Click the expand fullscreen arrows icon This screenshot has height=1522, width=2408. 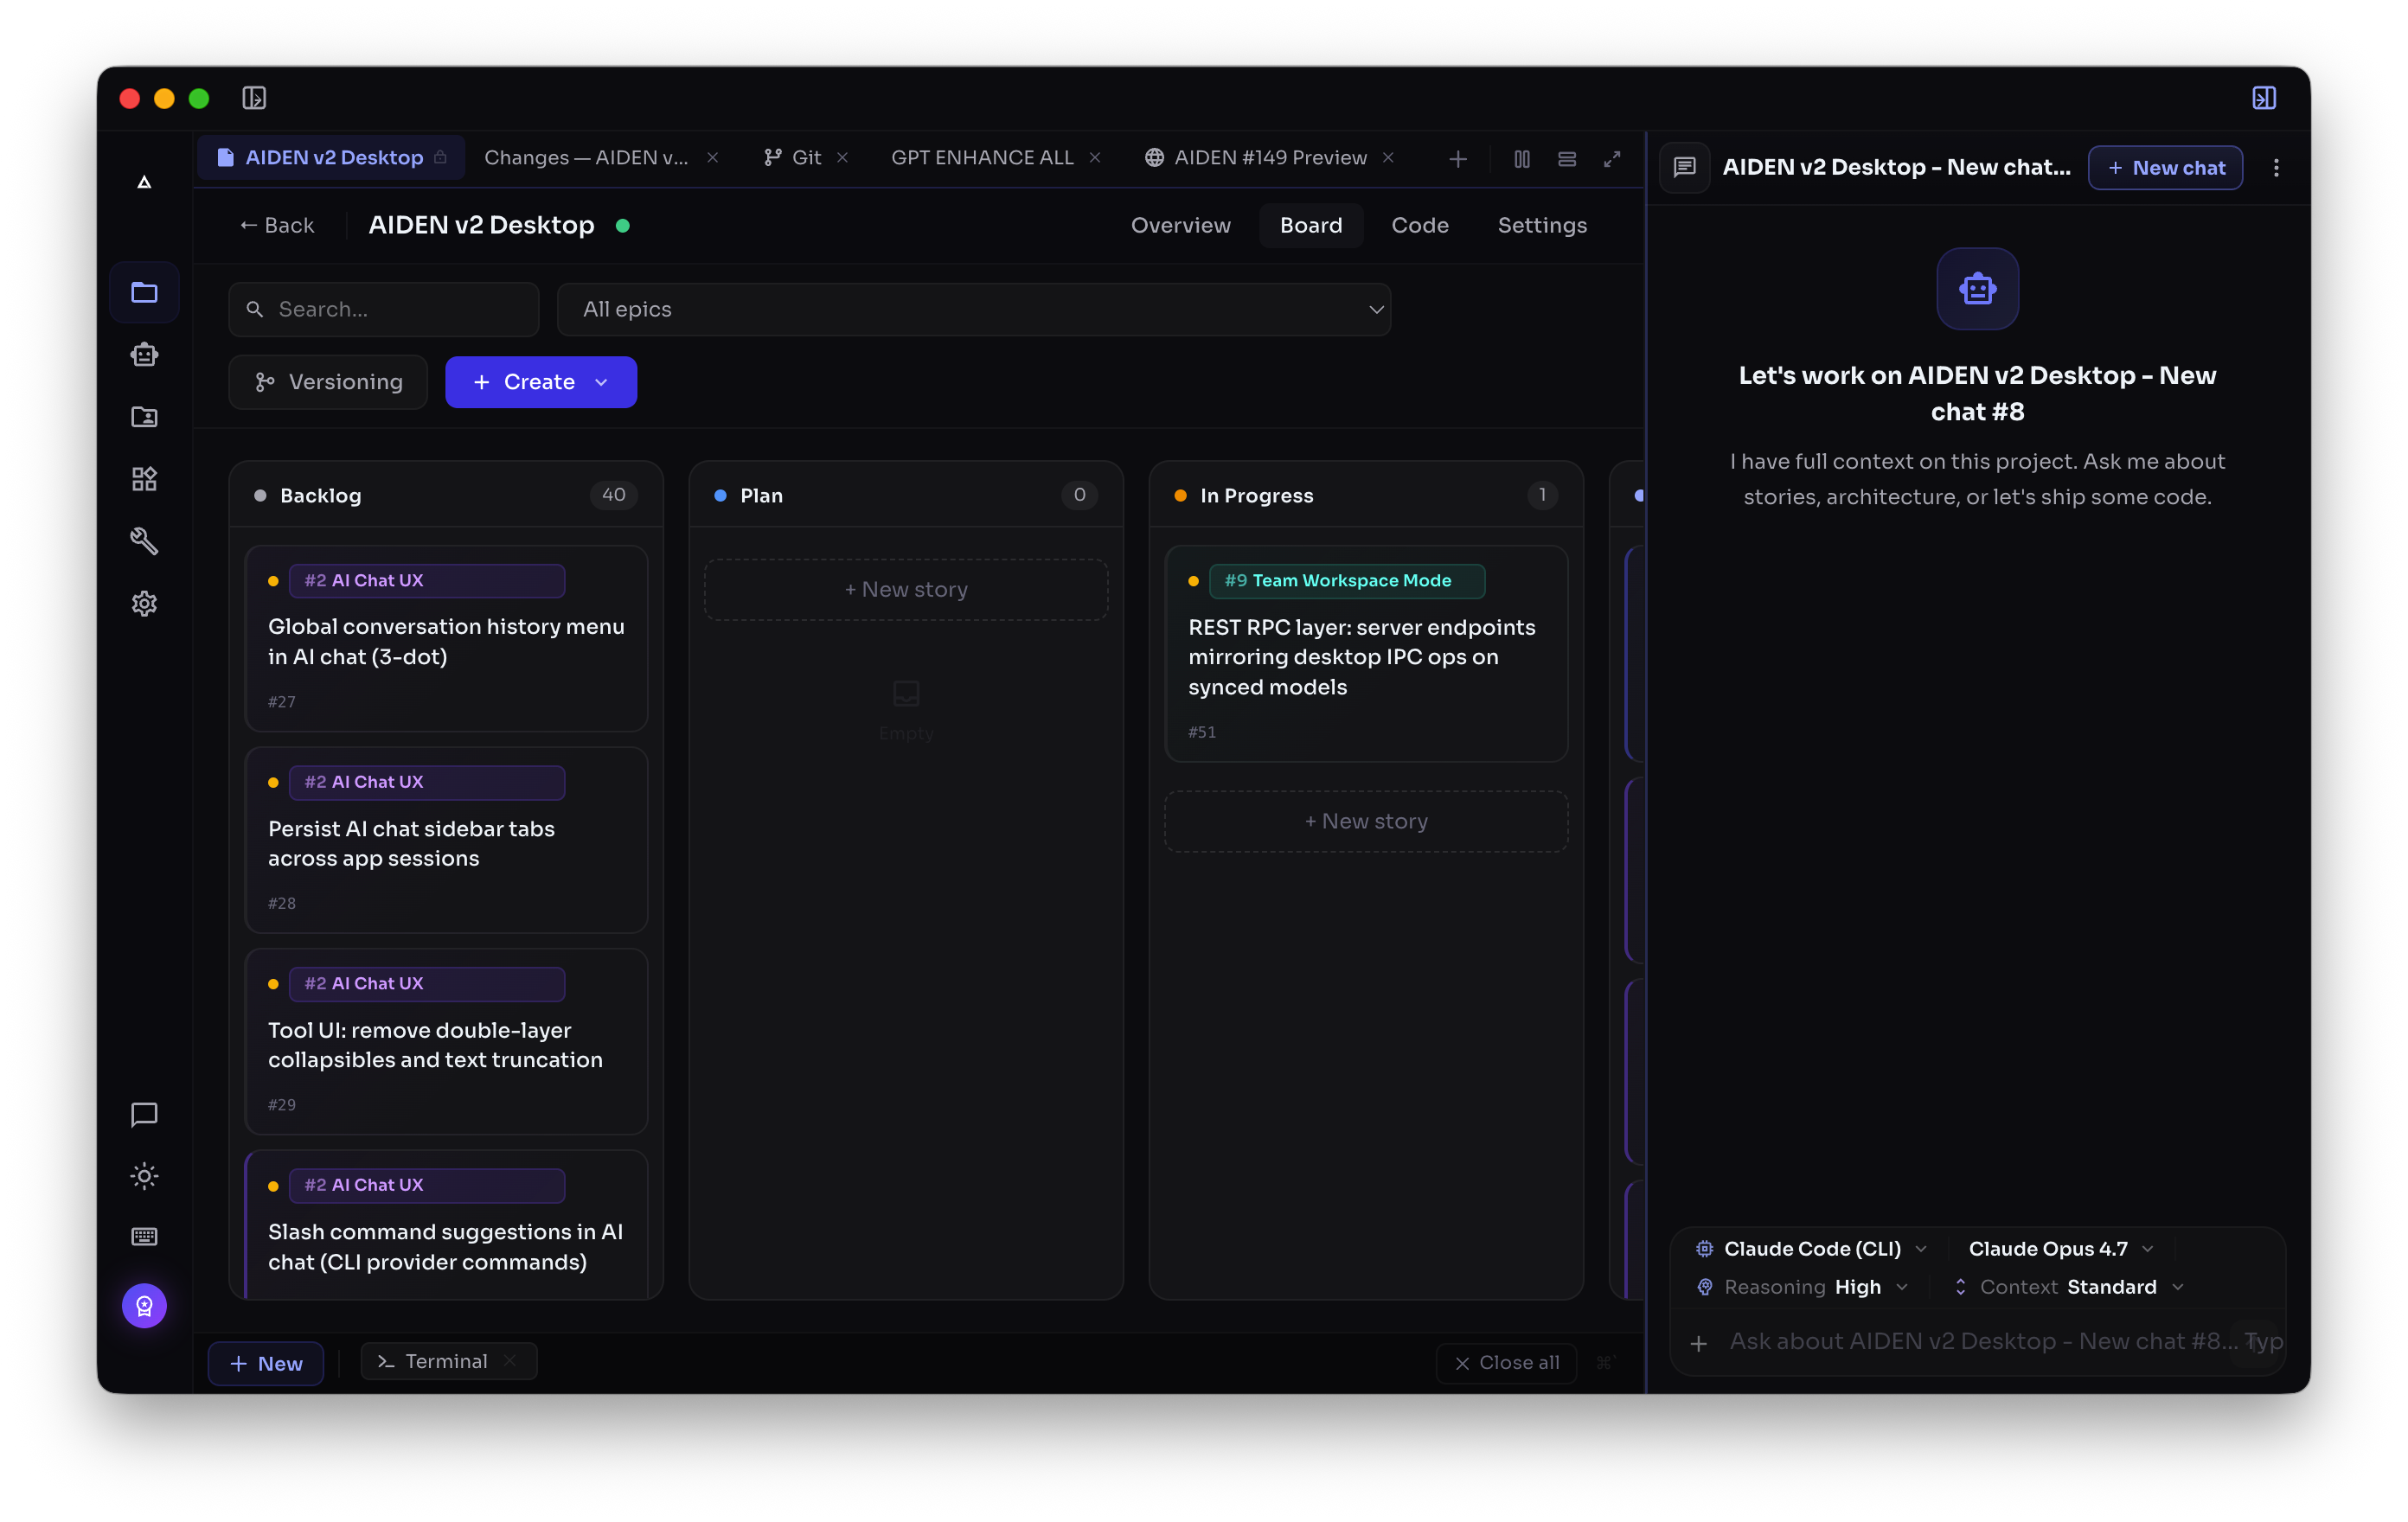pyautogui.click(x=1612, y=158)
